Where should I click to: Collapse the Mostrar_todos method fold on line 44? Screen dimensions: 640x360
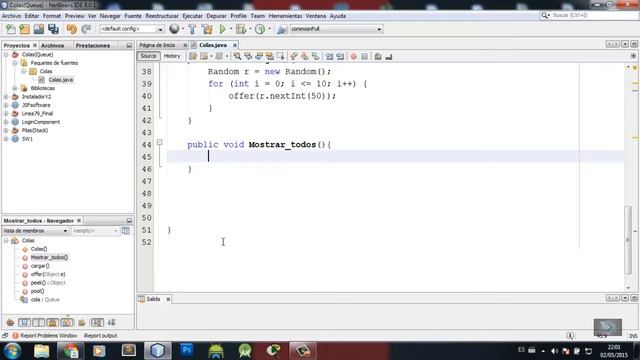click(160, 142)
